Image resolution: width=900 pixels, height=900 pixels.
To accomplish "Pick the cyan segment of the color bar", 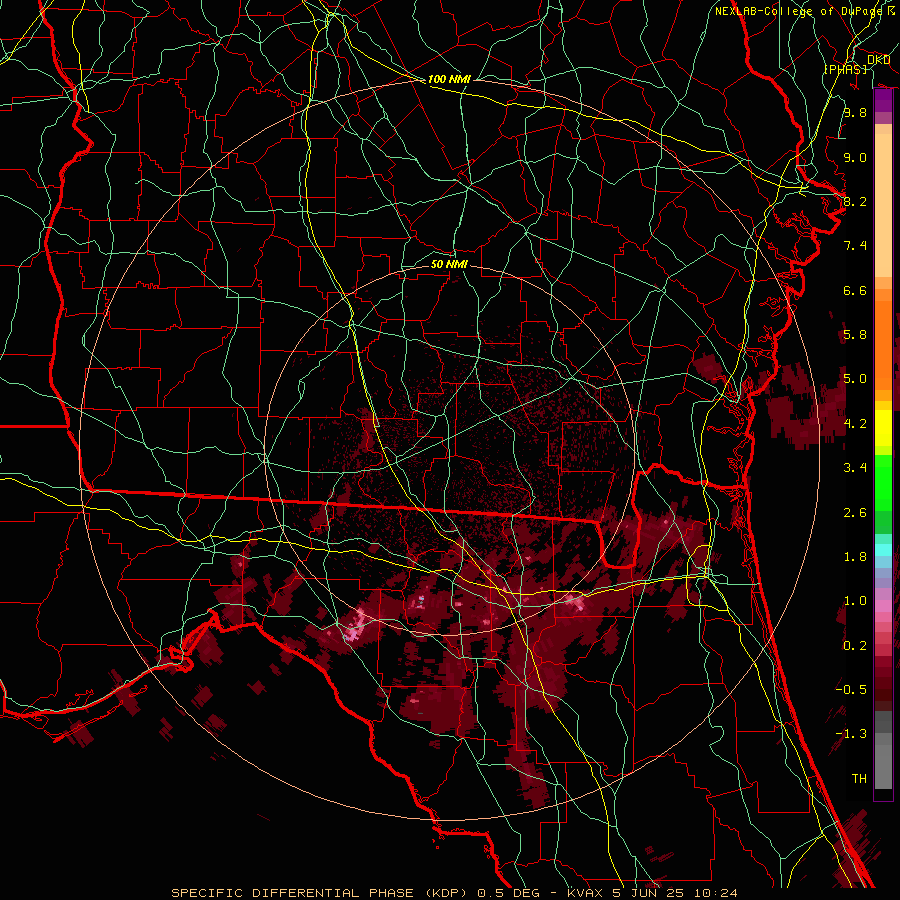I will tap(883, 550).
